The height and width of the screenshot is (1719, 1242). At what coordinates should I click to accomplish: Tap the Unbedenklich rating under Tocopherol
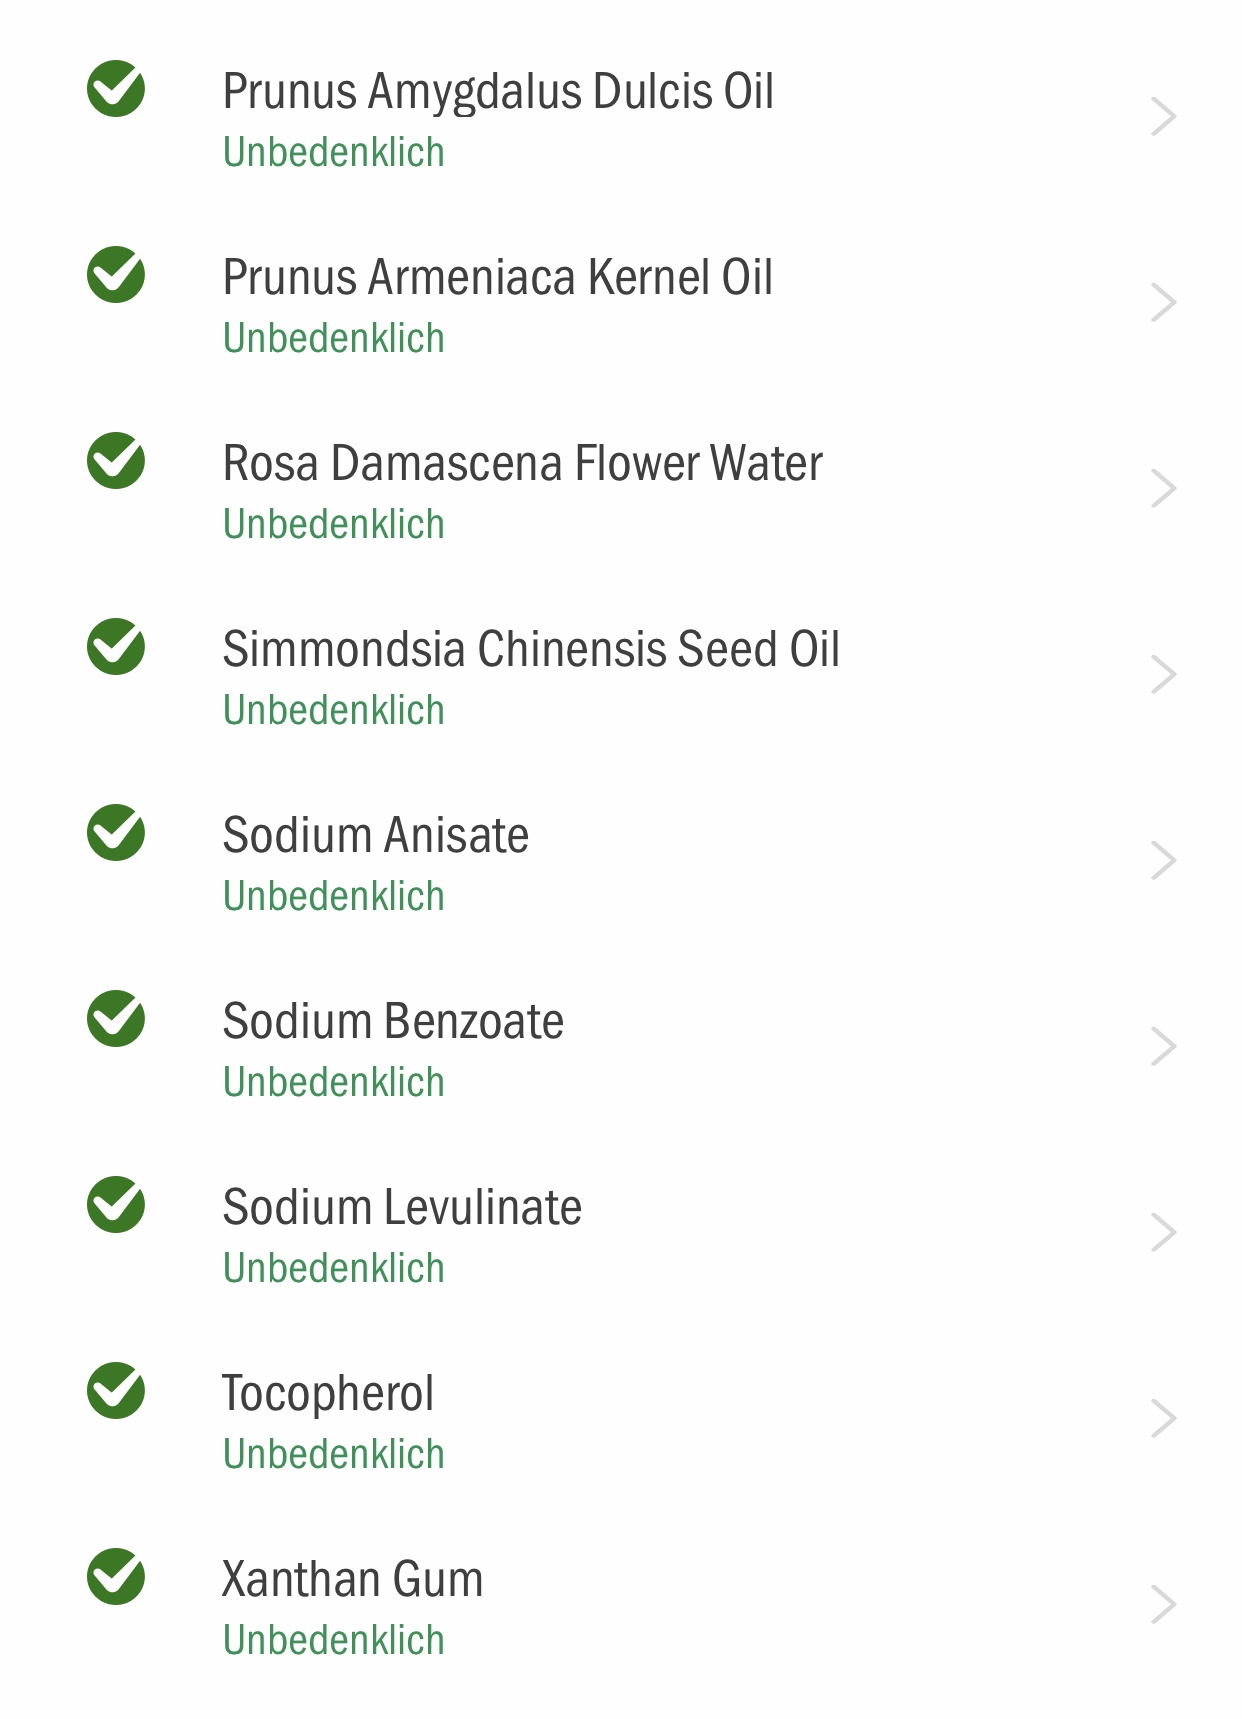[x=334, y=1454]
